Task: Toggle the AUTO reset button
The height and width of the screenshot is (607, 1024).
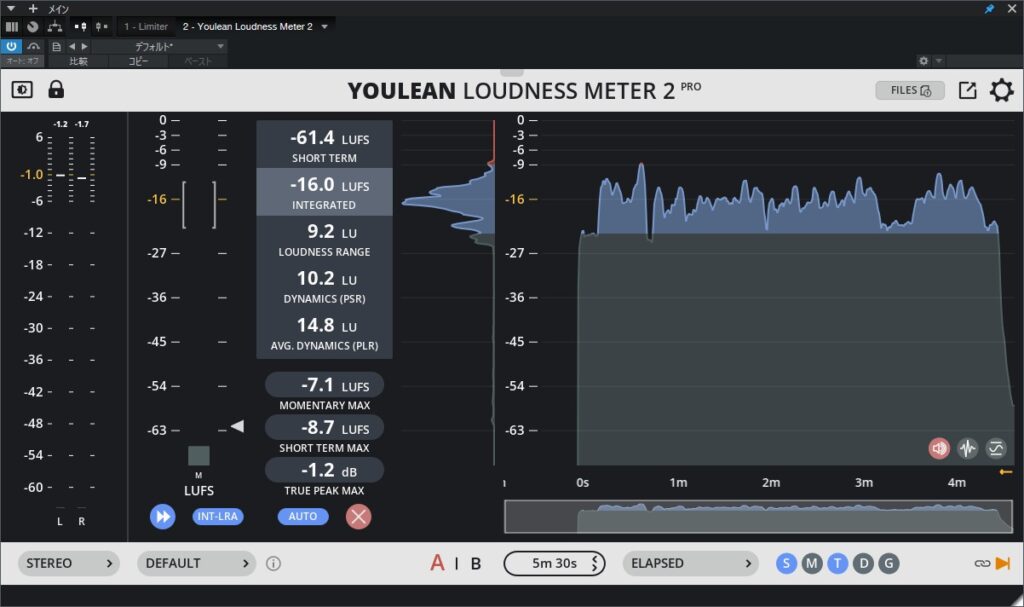Action: pyautogui.click(x=303, y=516)
